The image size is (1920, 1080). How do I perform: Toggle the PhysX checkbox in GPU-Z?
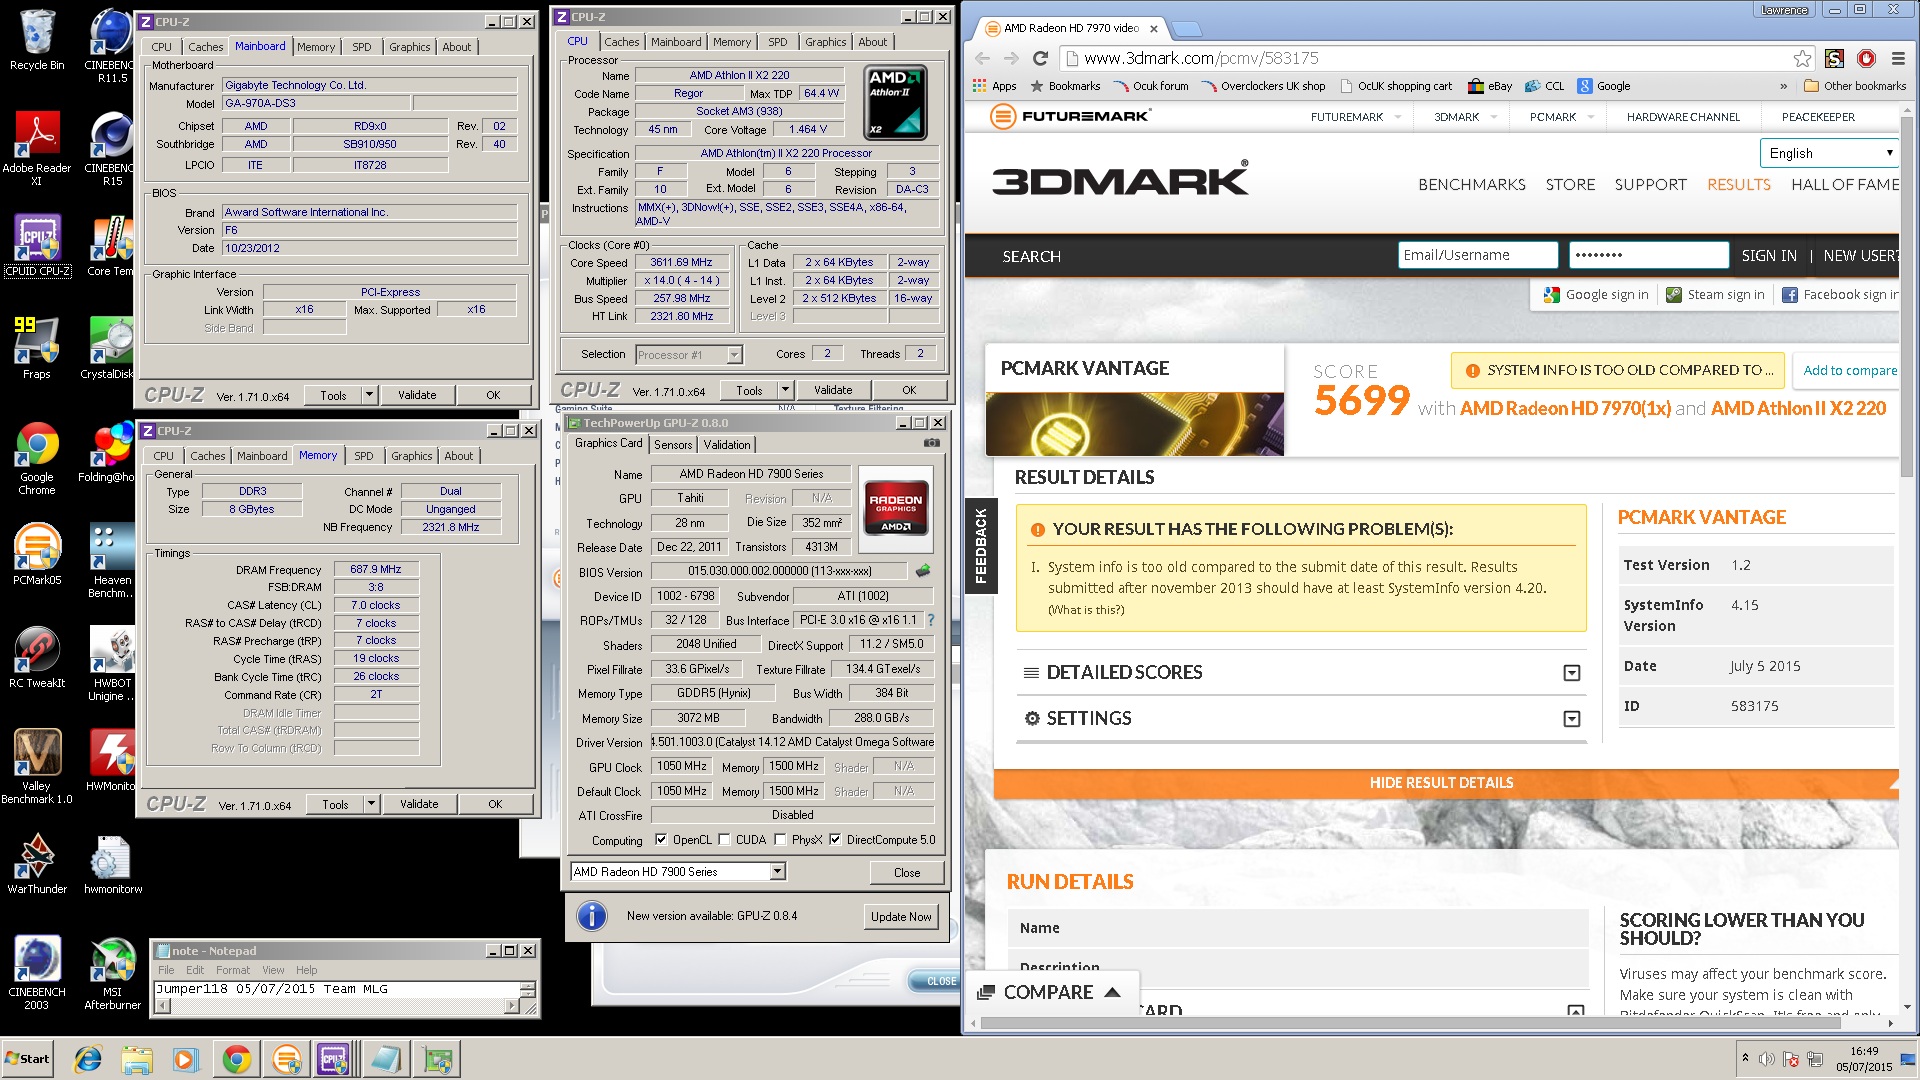(780, 840)
